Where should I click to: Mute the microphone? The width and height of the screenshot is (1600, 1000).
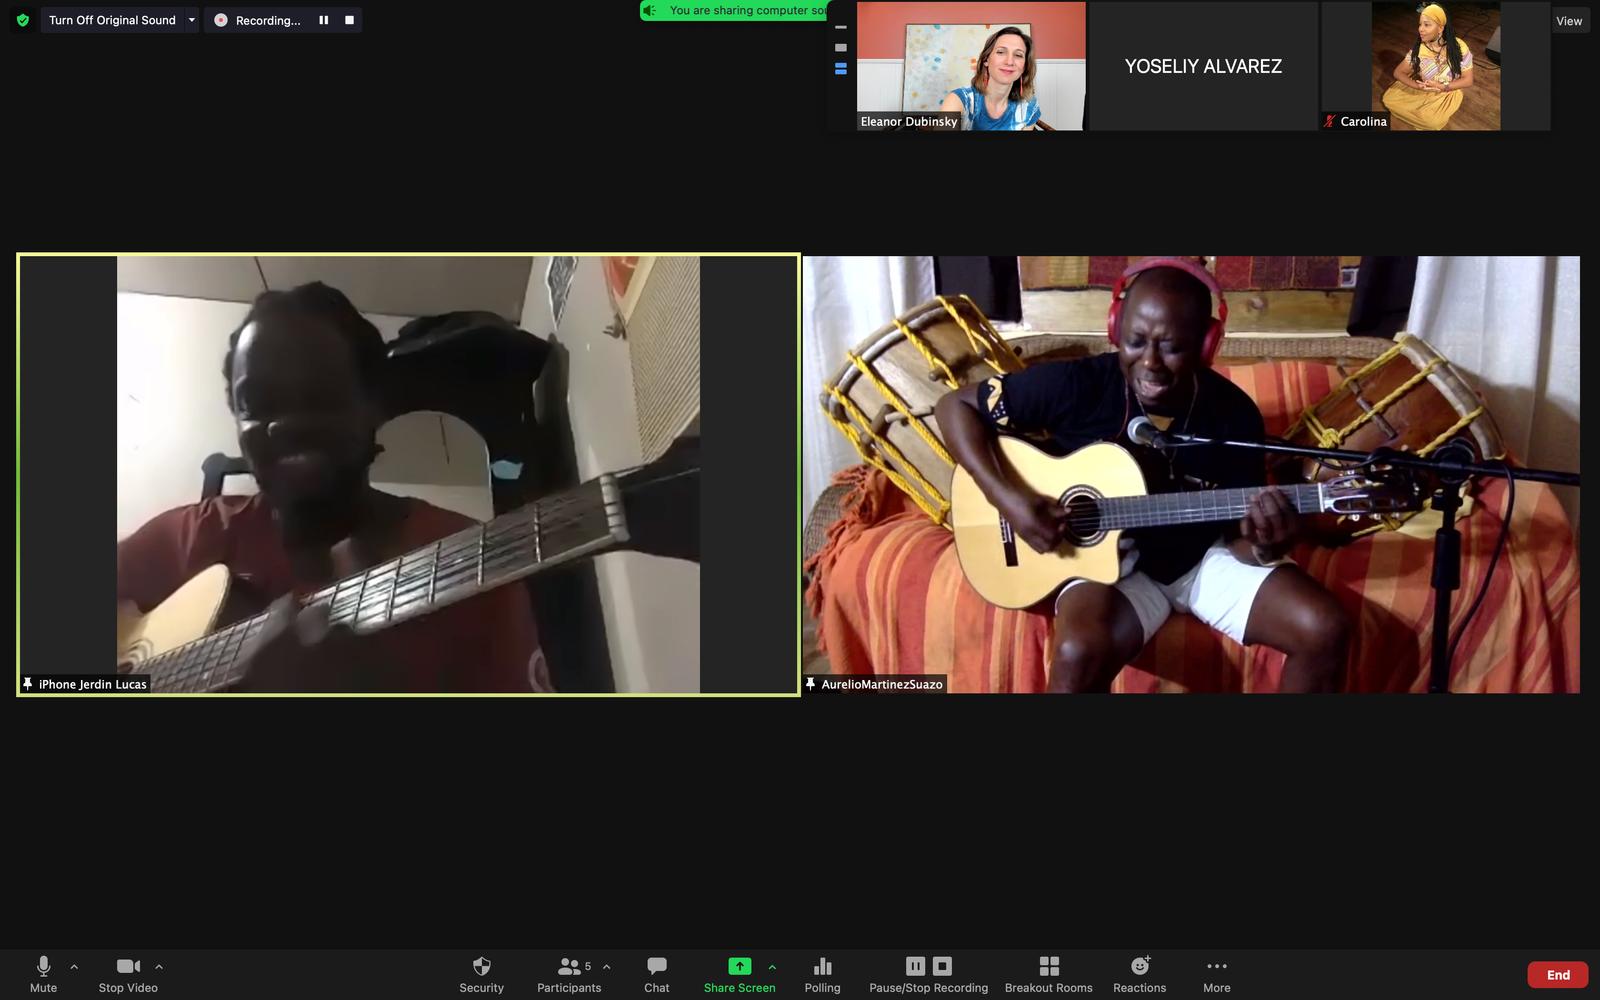tap(43, 974)
